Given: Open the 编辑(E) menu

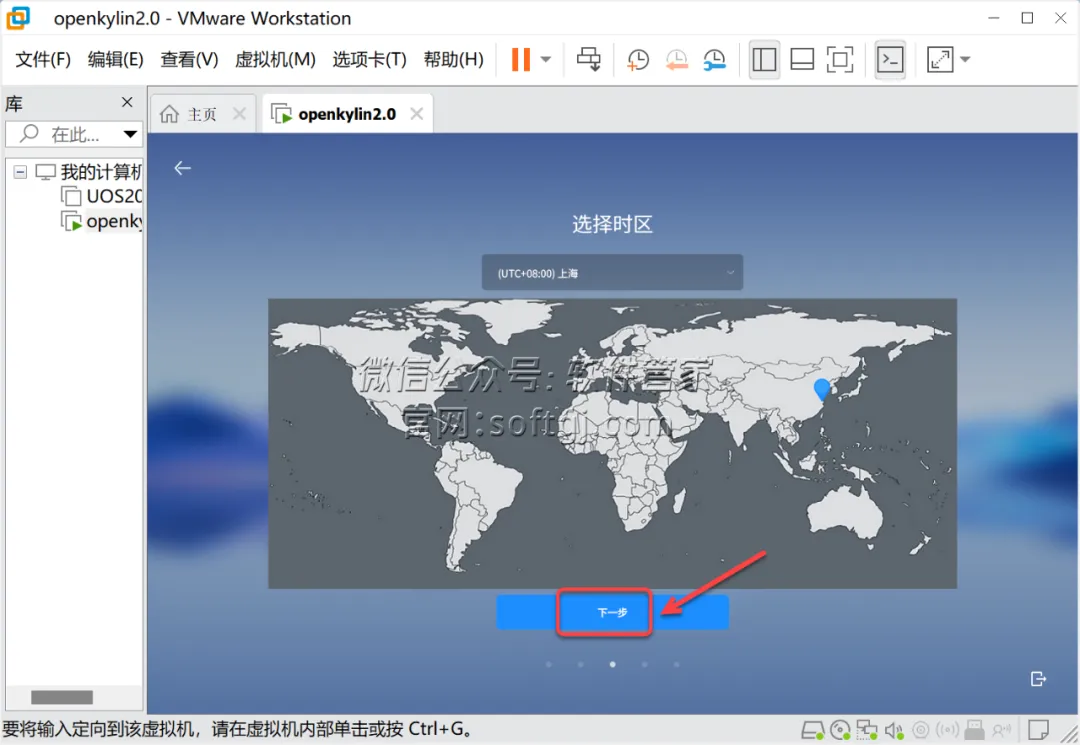Looking at the screenshot, I should pyautogui.click(x=115, y=59).
